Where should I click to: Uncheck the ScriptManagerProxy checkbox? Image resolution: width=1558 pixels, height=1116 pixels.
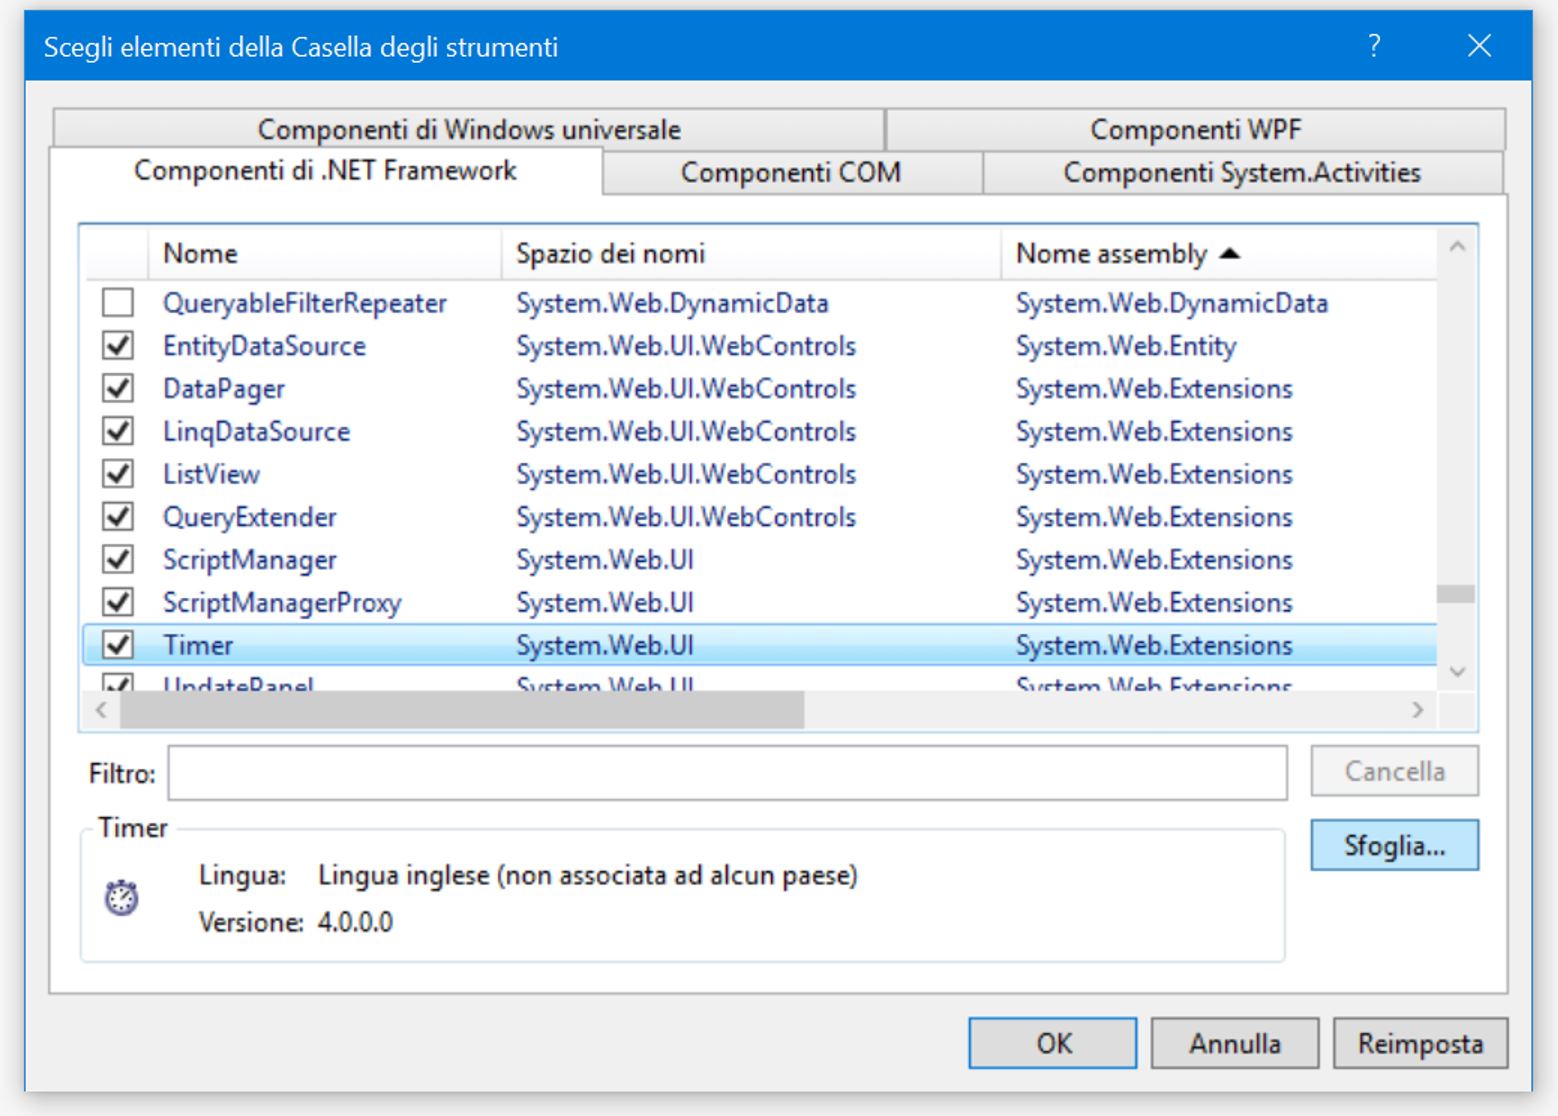coord(118,602)
